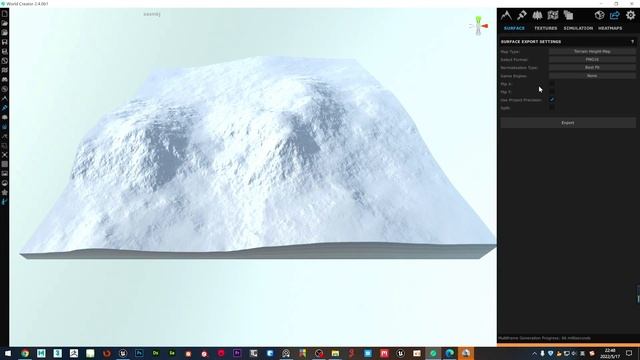Switch to the Heatmaps tab
The width and height of the screenshot is (640, 360).
pyautogui.click(x=610, y=28)
